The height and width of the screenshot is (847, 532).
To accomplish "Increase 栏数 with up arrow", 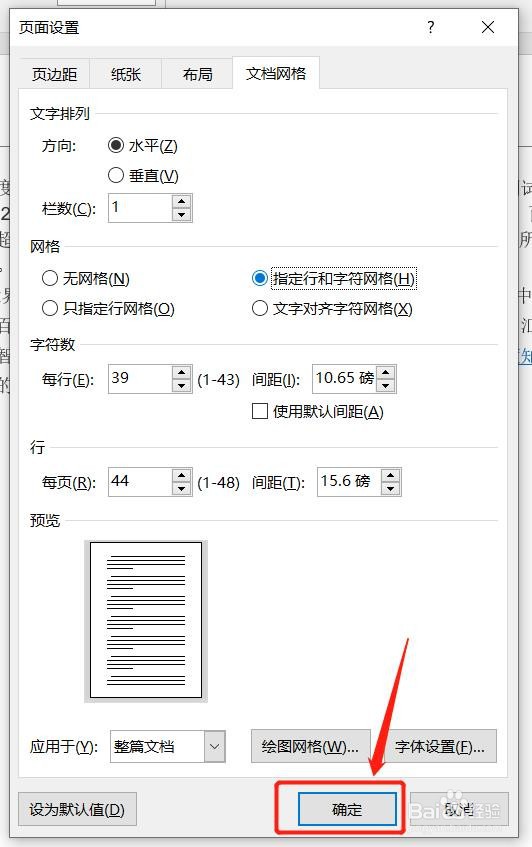I will pyautogui.click(x=181, y=201).
